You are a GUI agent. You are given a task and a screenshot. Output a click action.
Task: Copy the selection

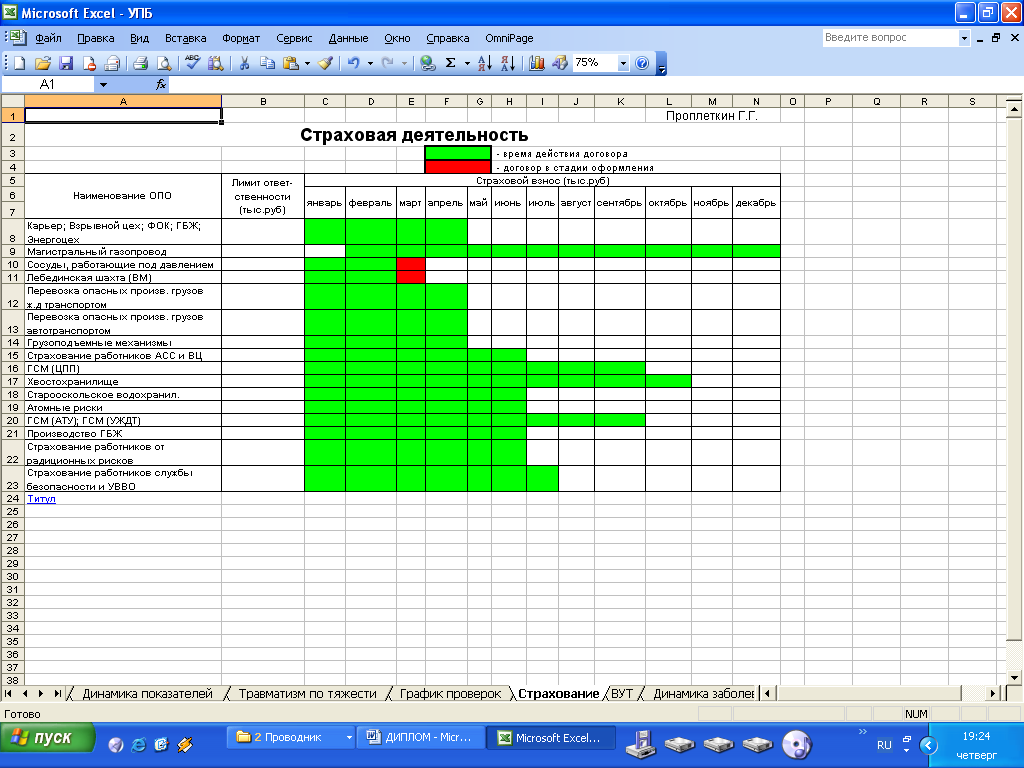(x=267, y=63)
